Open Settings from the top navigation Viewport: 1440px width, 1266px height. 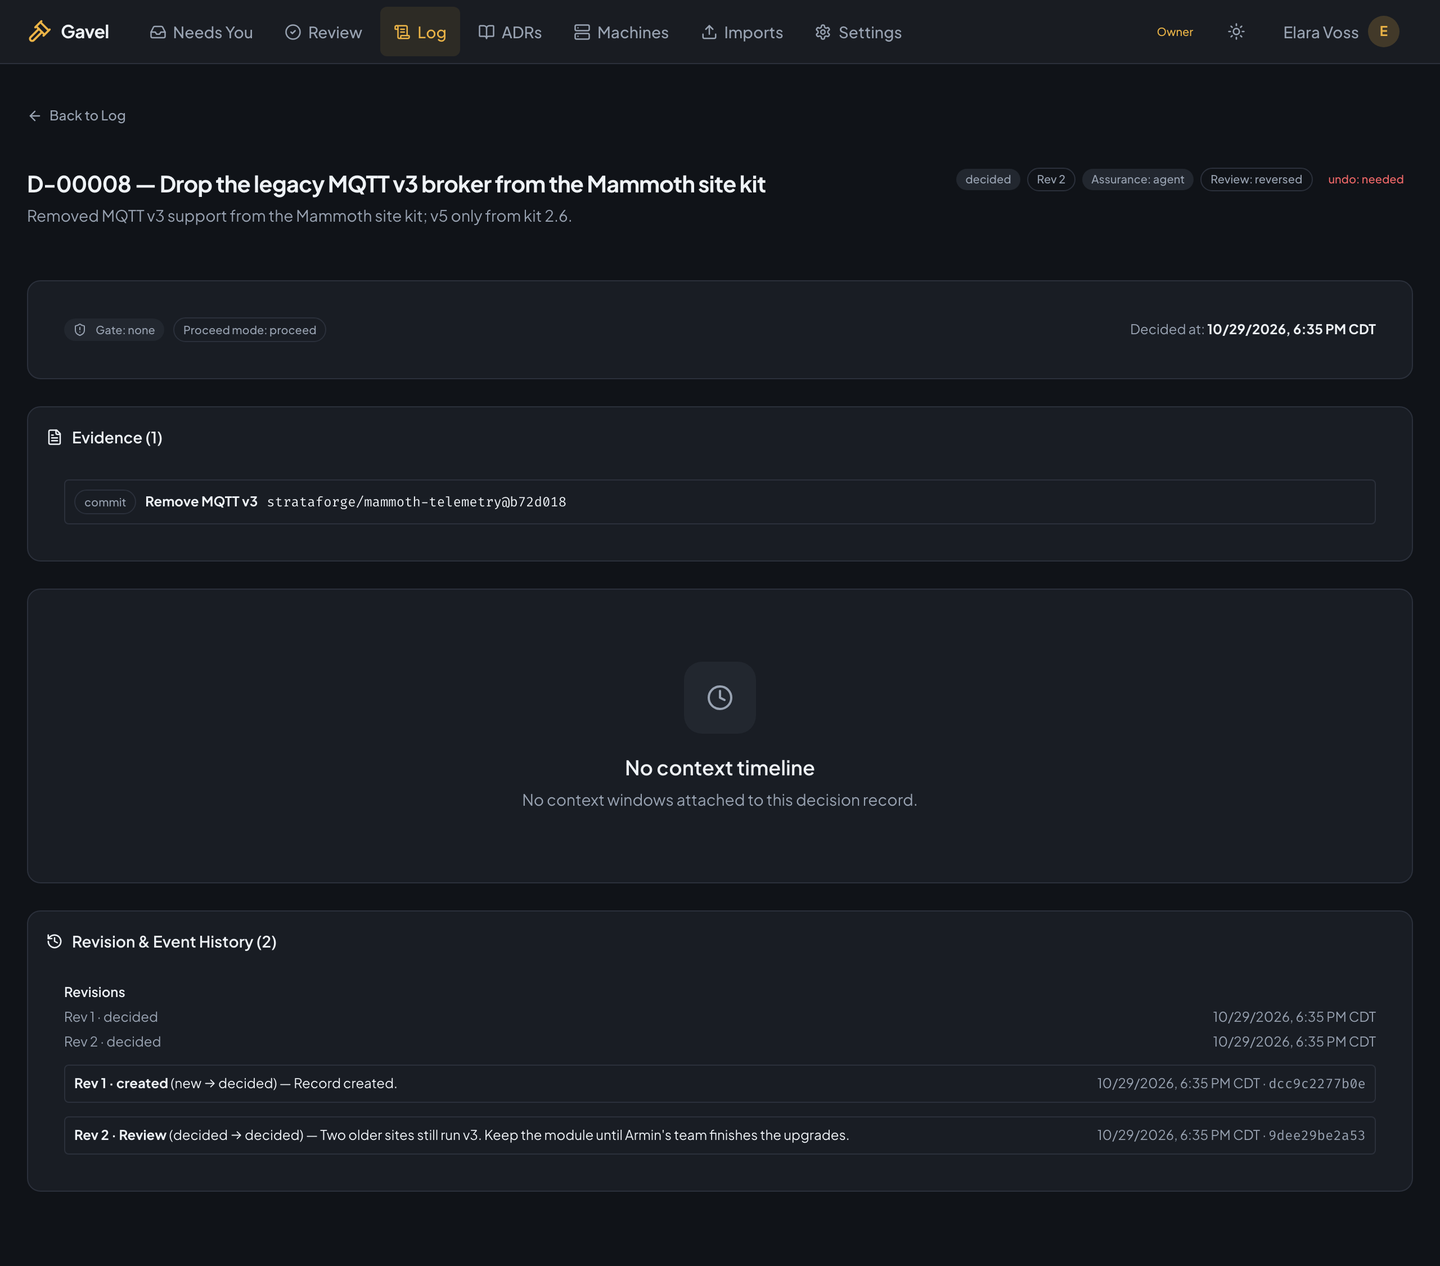[x=858, y=32]
